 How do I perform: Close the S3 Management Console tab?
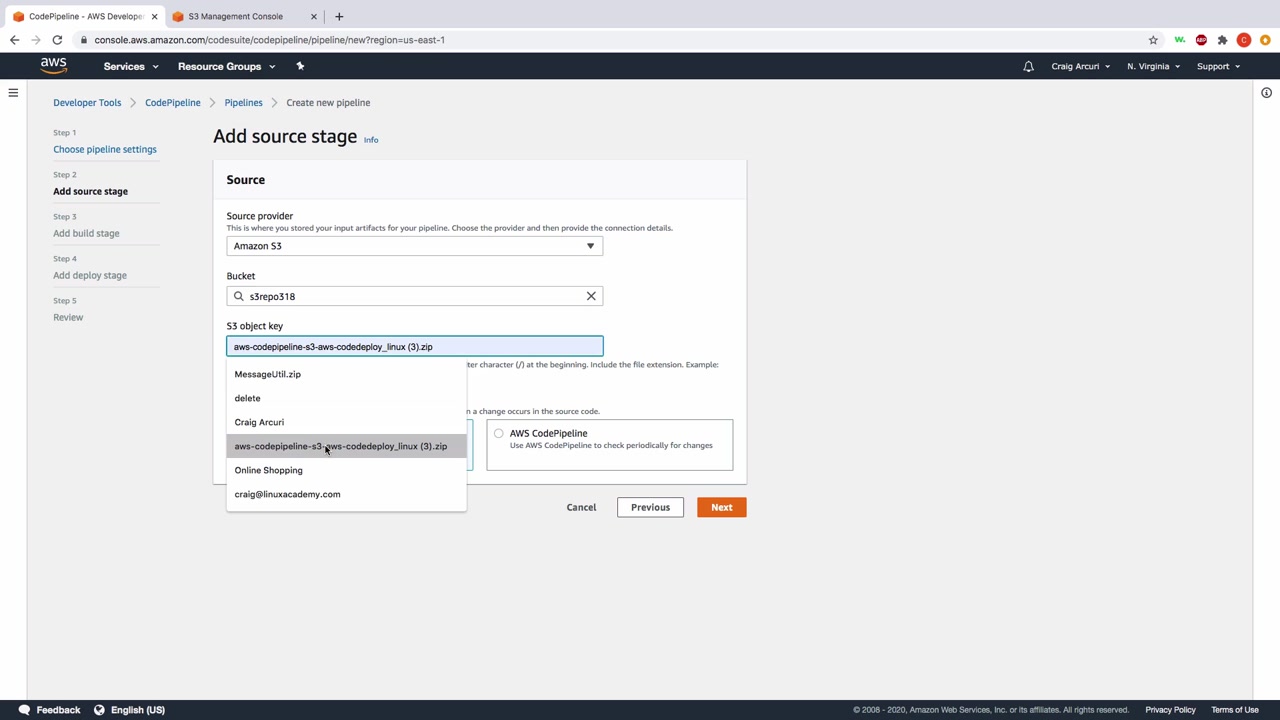coord(313,16)
